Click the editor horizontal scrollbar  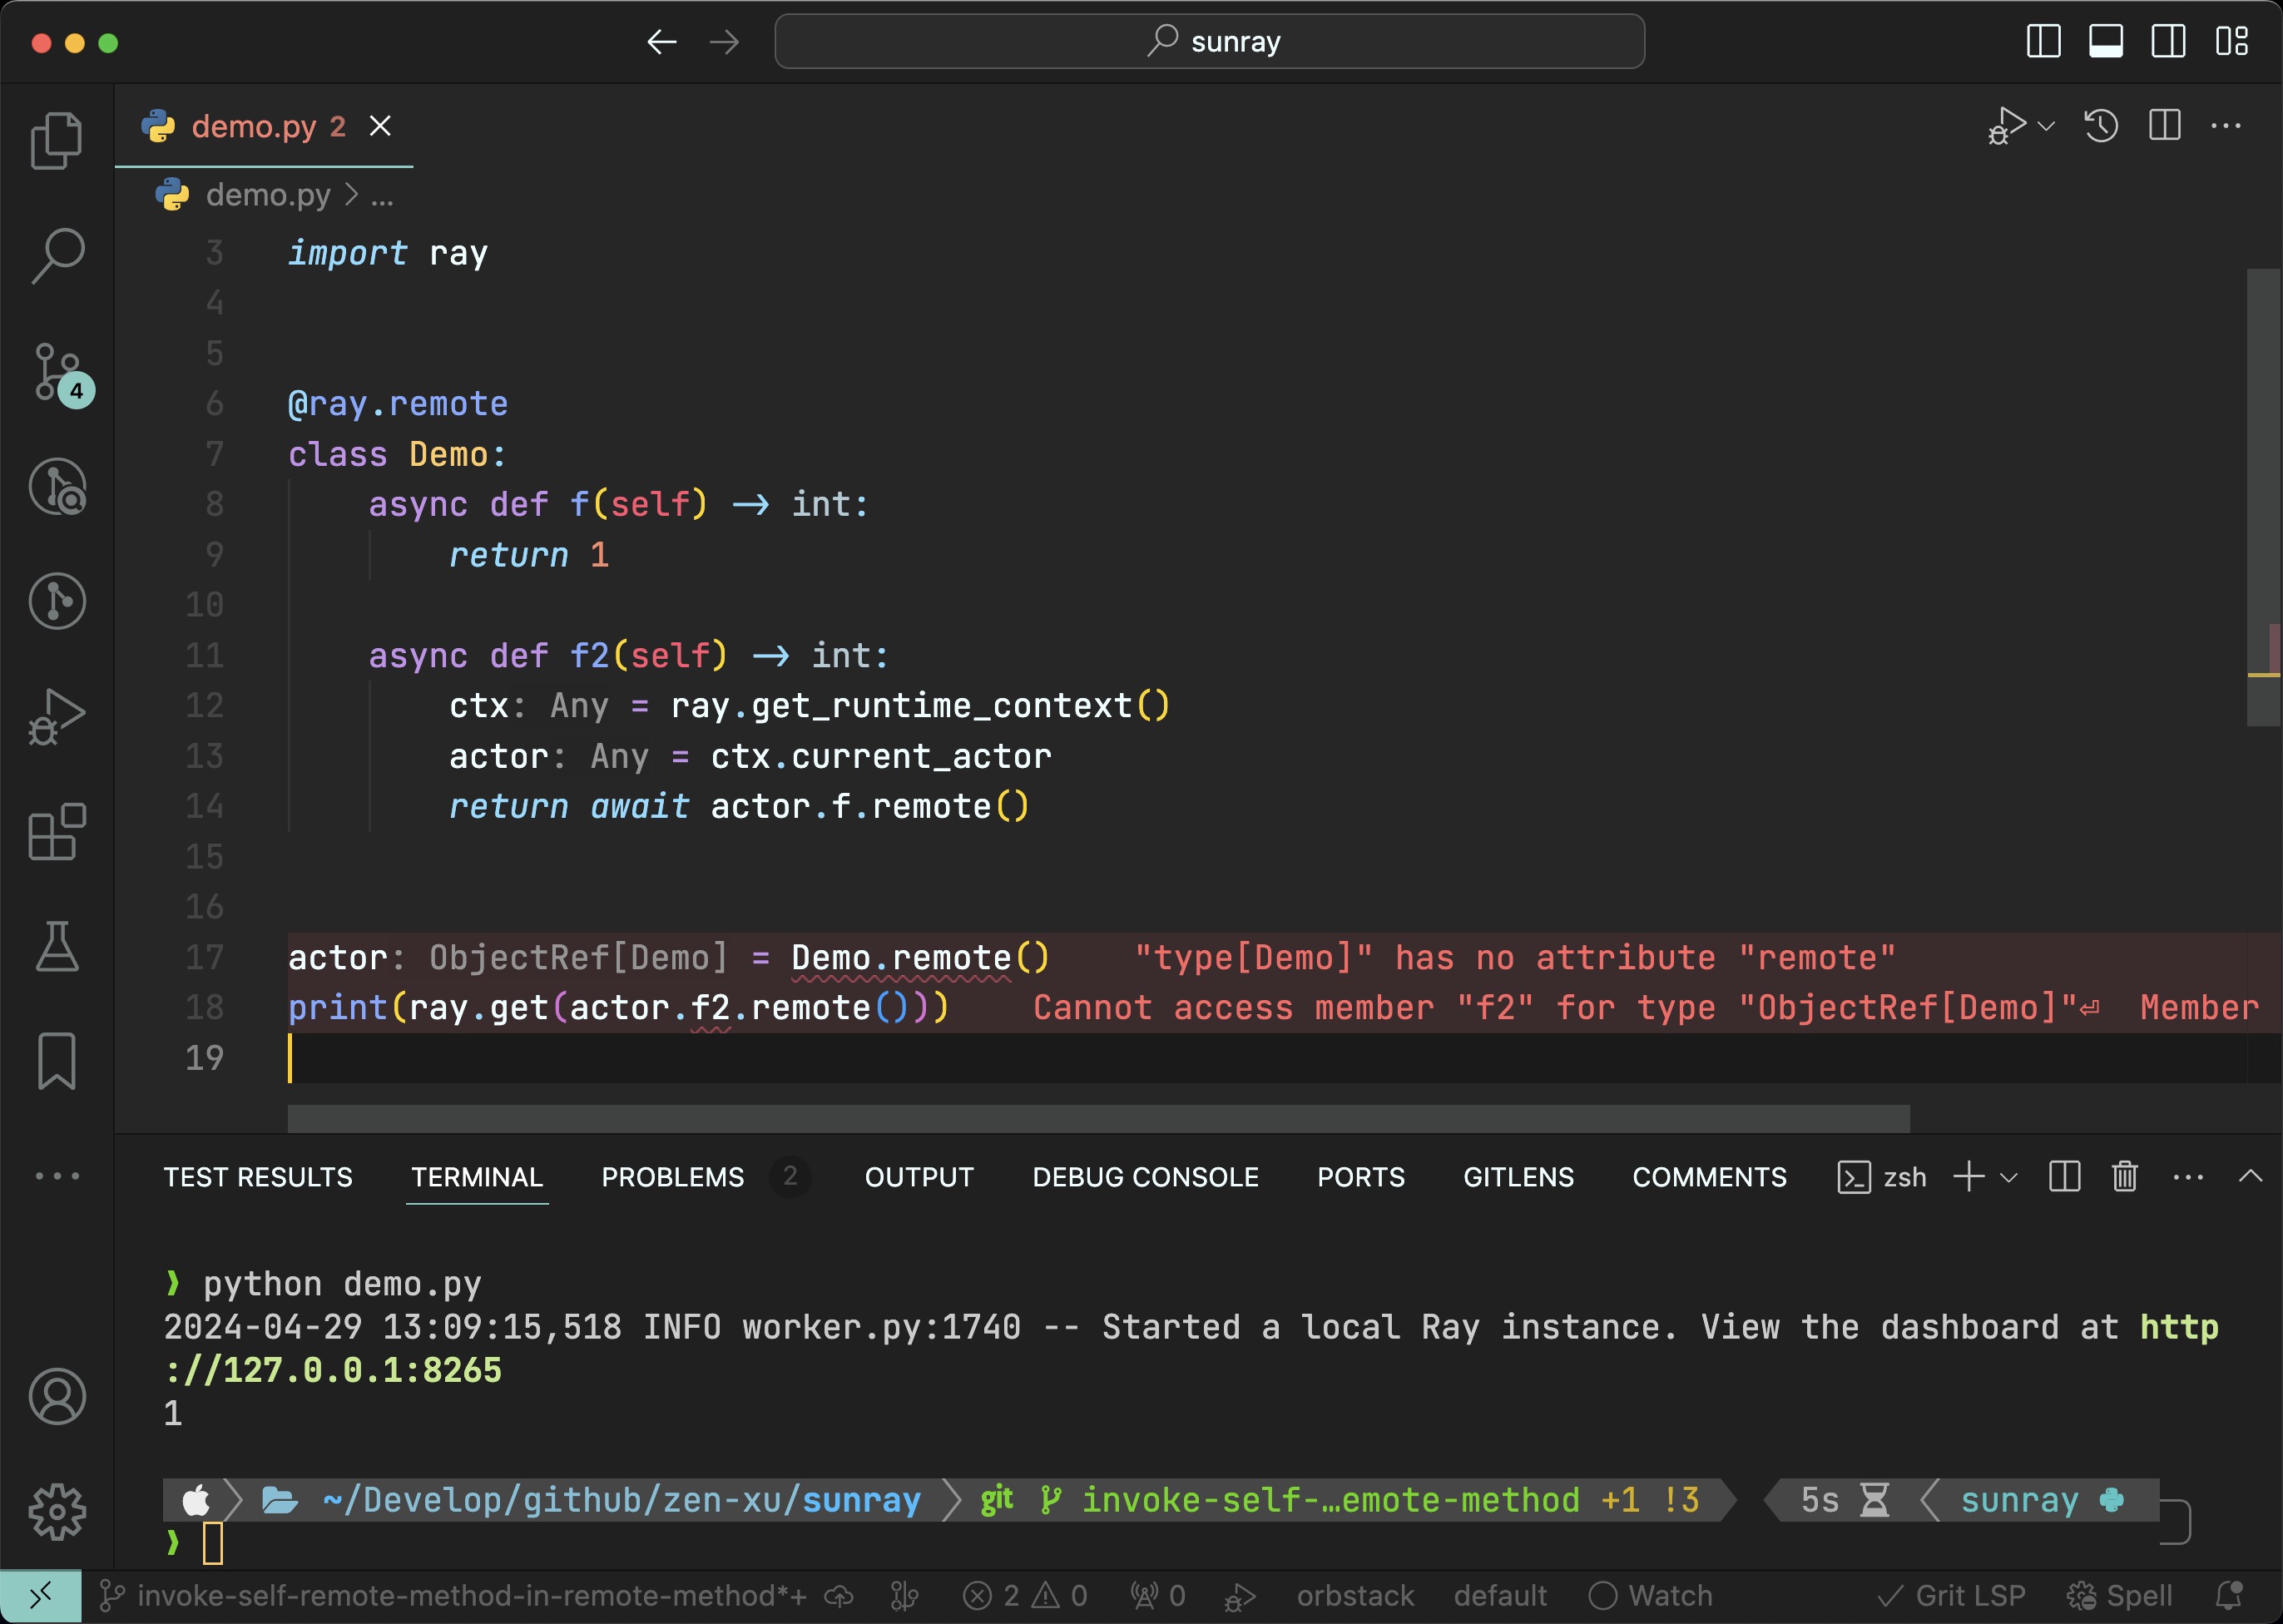1098,1119
